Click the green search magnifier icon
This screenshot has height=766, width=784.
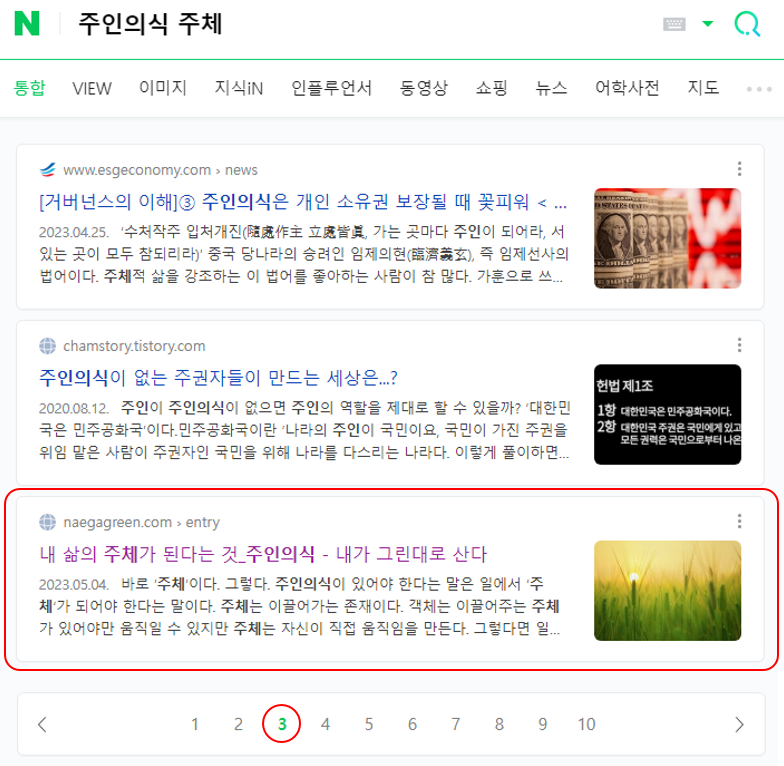pos(747,24)
